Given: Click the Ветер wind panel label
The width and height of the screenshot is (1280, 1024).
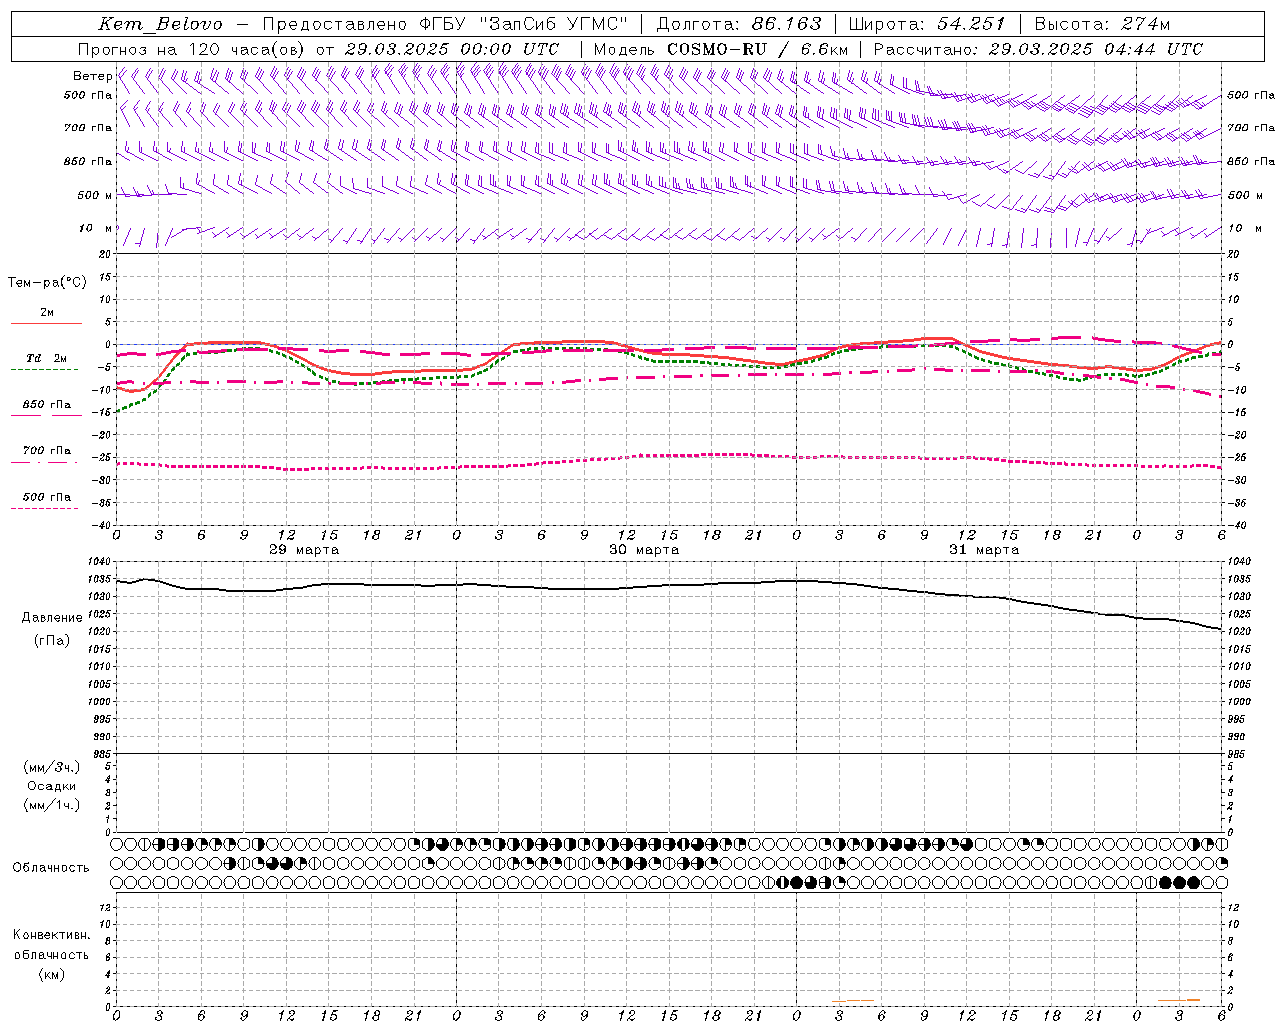Looking at the screenshot, I should point(92,76).
